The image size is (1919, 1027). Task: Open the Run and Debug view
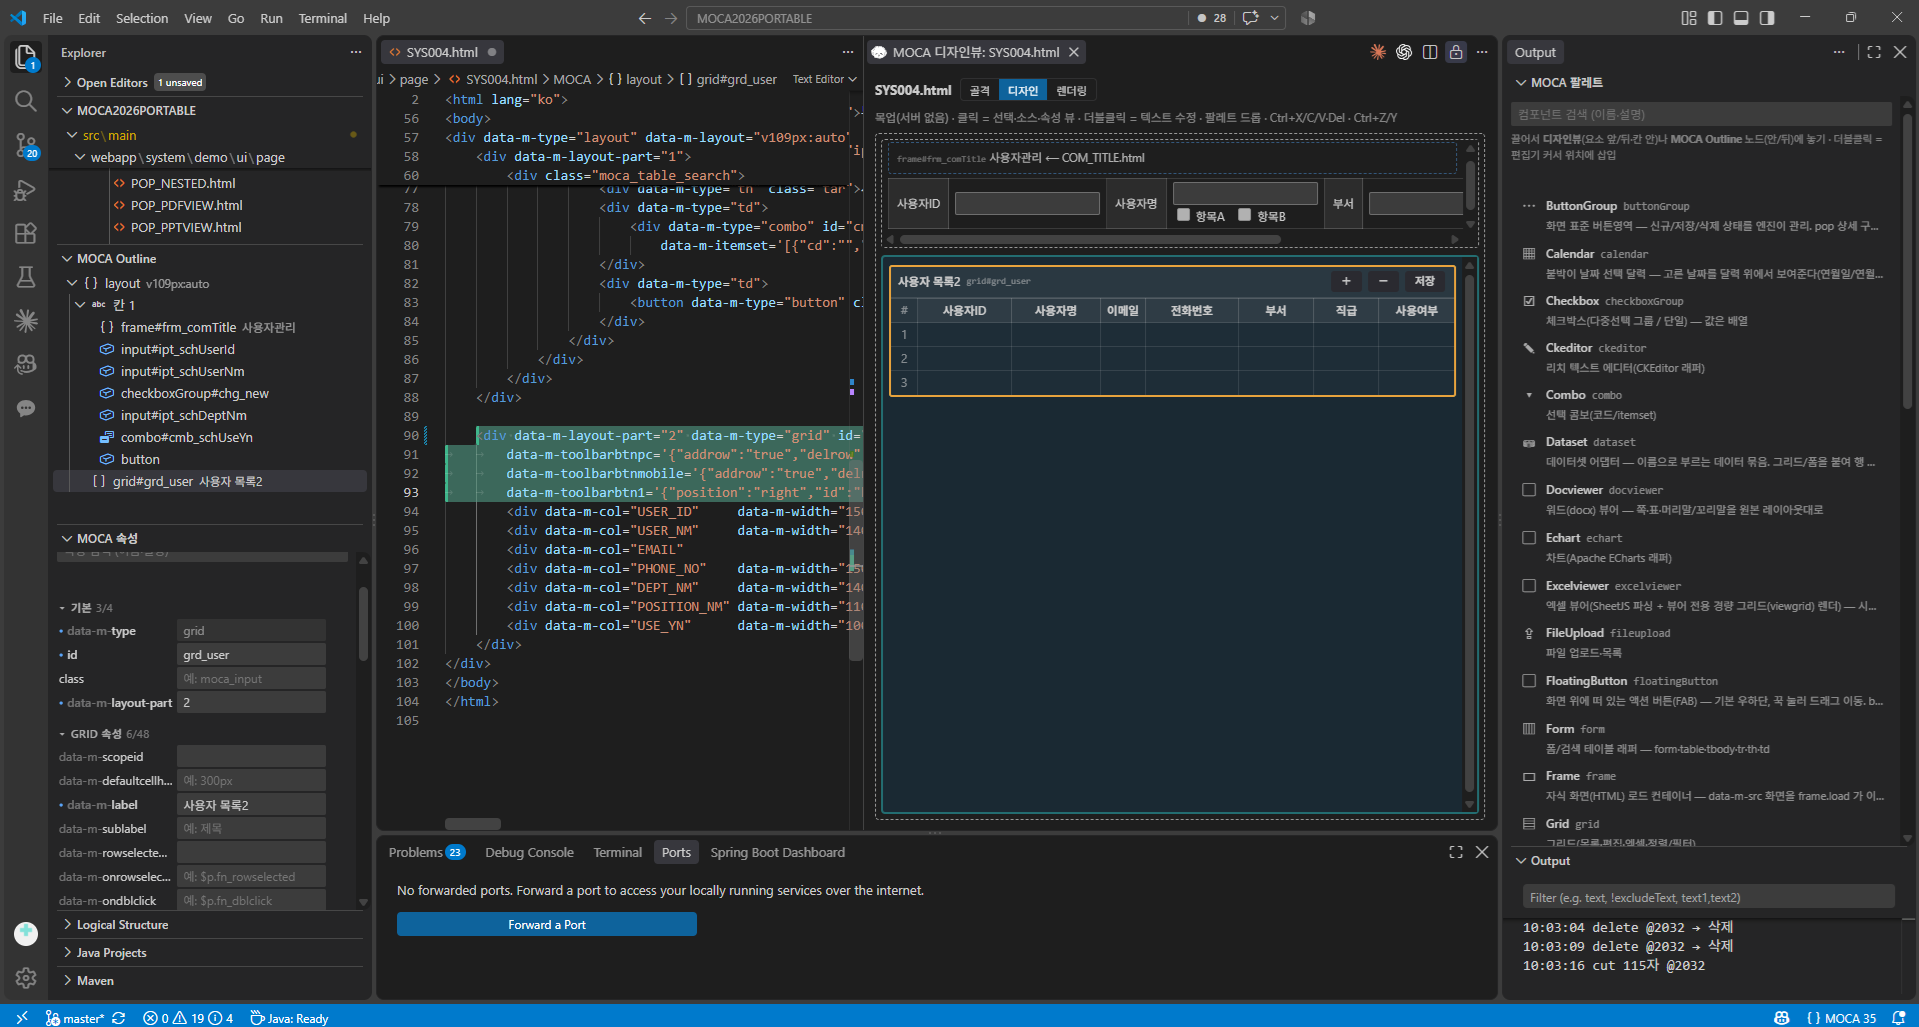(26, 190)
